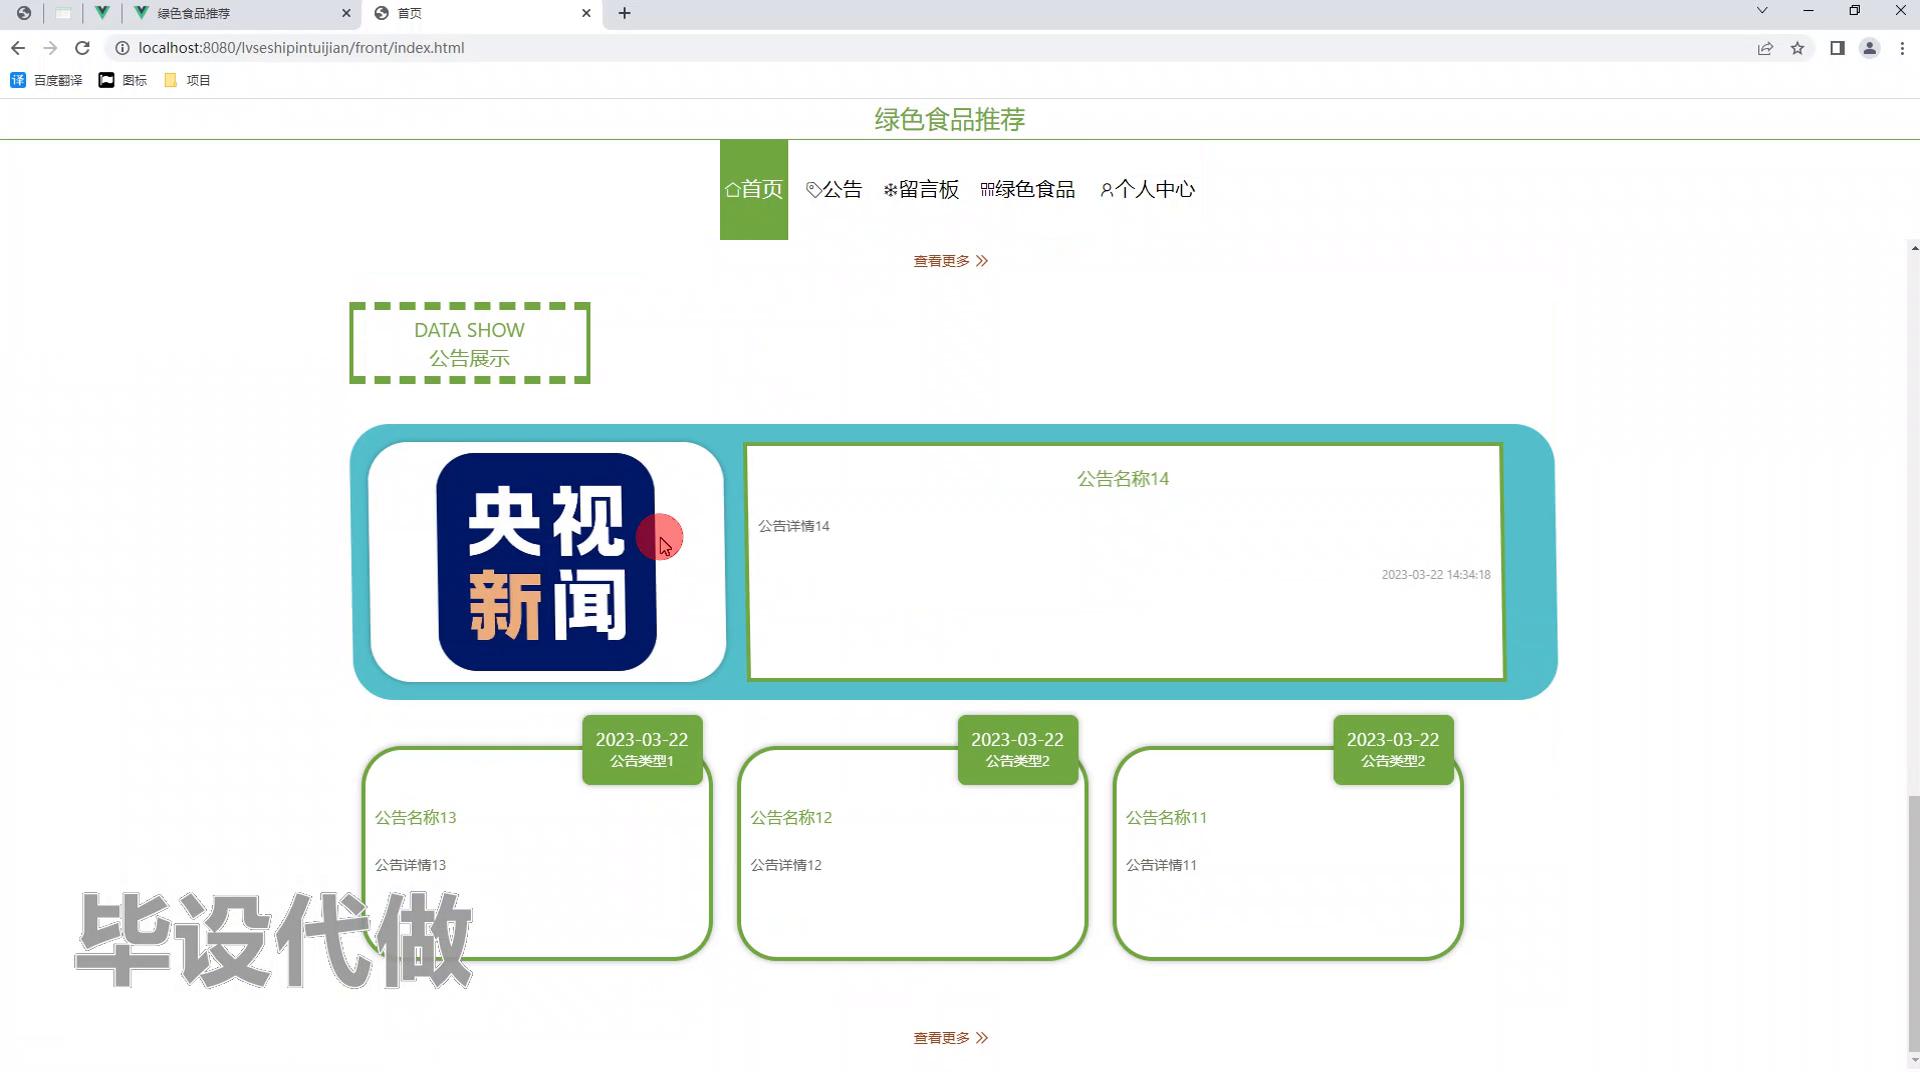
Task: Click the lower 查看更多 link below cards
Action: [x=950, y=1038]
